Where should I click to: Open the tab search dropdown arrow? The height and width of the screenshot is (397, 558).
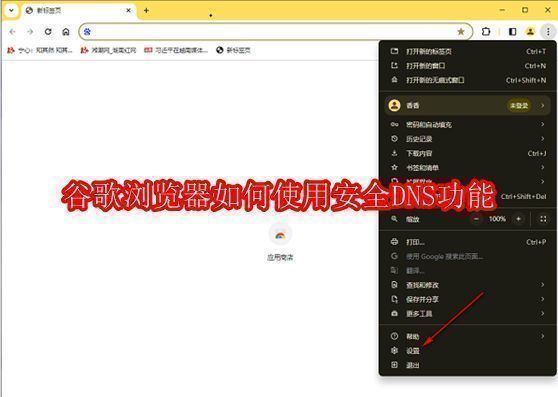pos(11,10)
